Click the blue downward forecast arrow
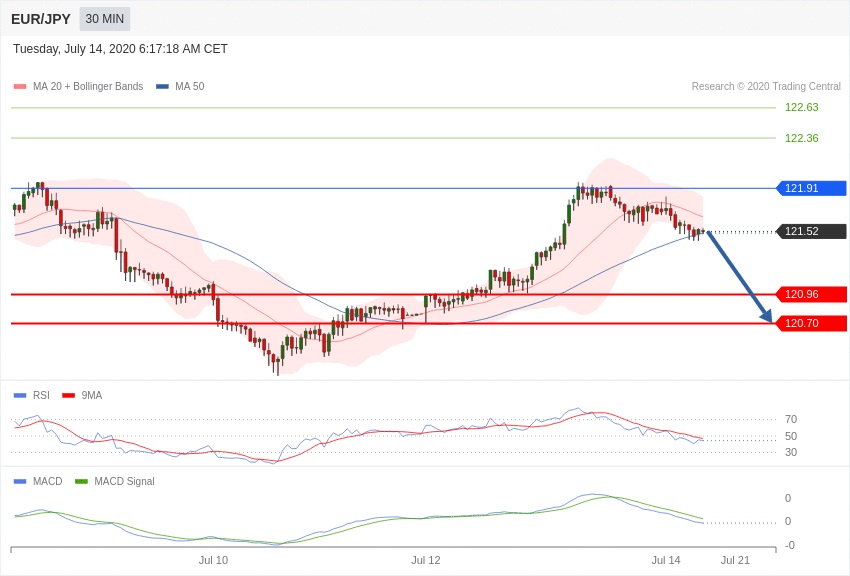Image resolution: width=850 pixels, height=576 pixels. tap(740, 277)
